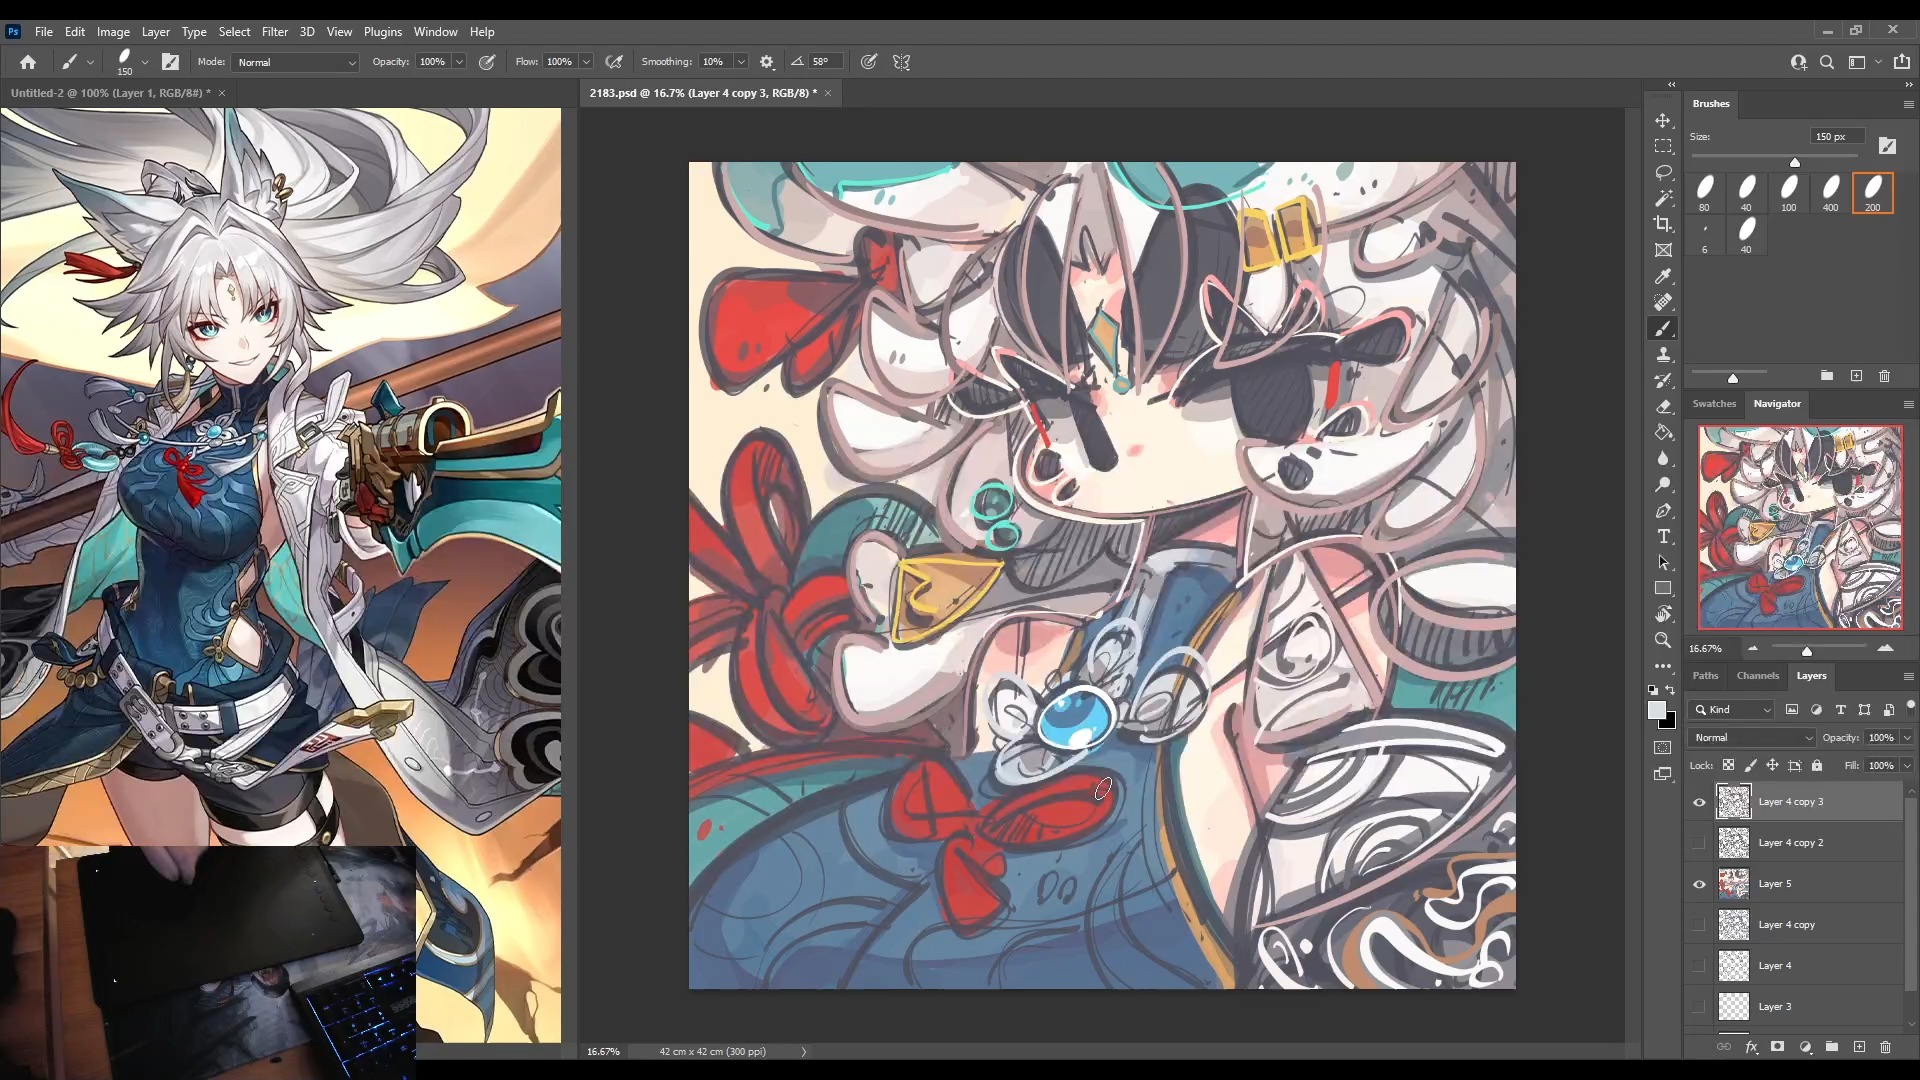Select the Crop tool

pyautogui.click(x=1663, y=224)
